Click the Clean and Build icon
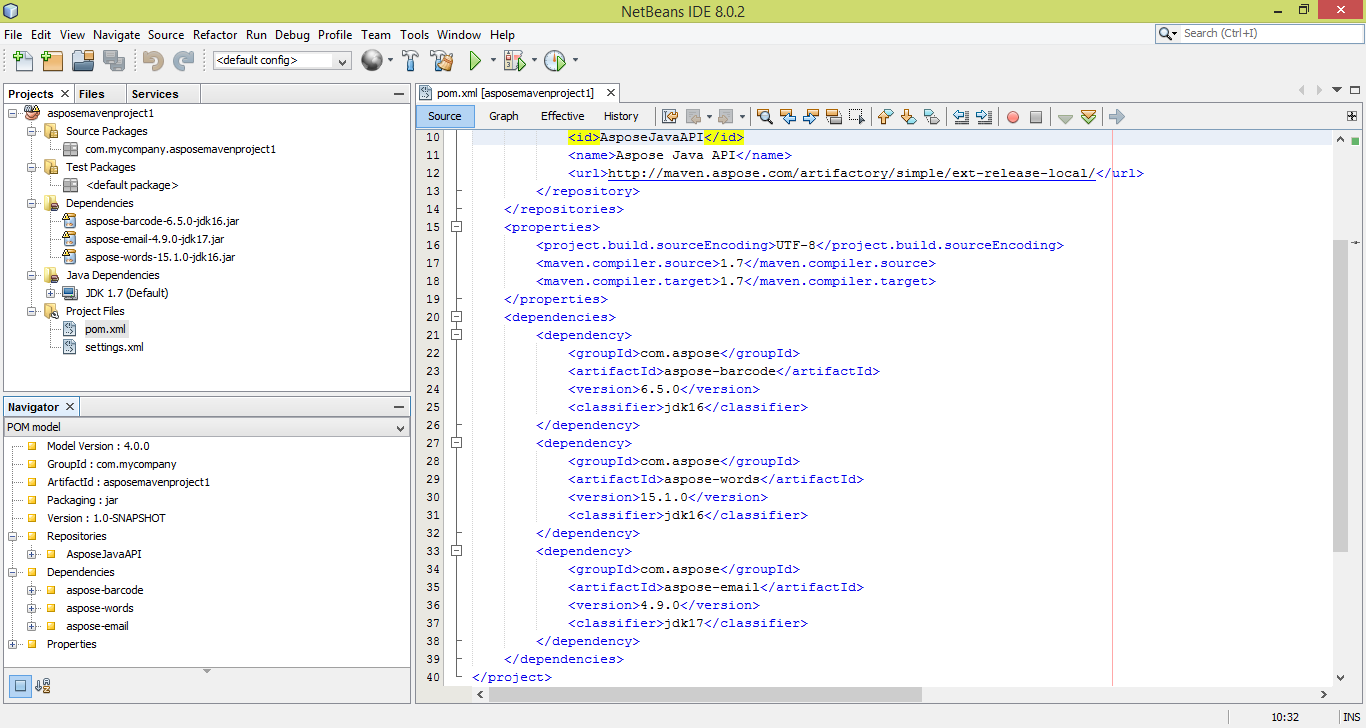1366x728 pixels. coord(442,61)
